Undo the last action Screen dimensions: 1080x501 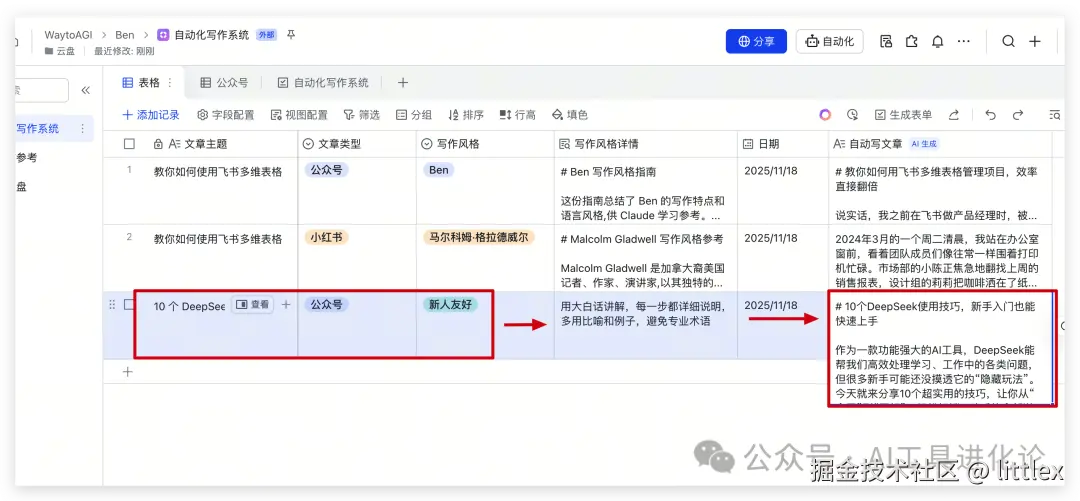coord(990,115)
